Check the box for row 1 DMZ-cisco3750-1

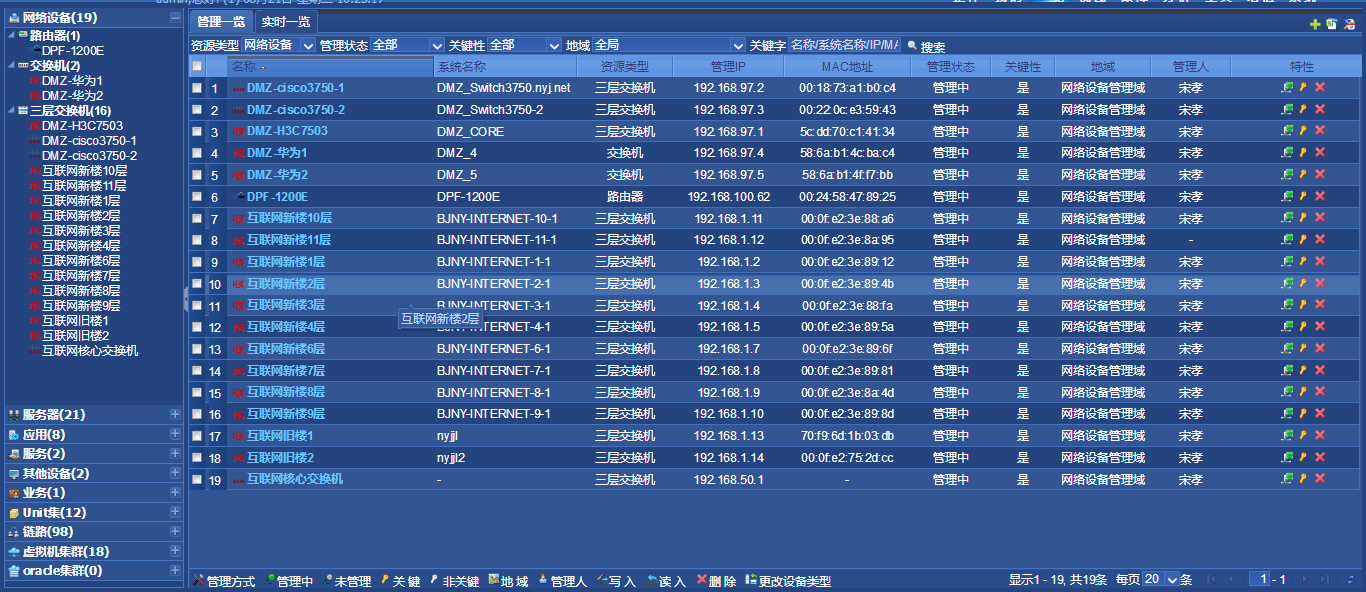(x=197, y=88)
